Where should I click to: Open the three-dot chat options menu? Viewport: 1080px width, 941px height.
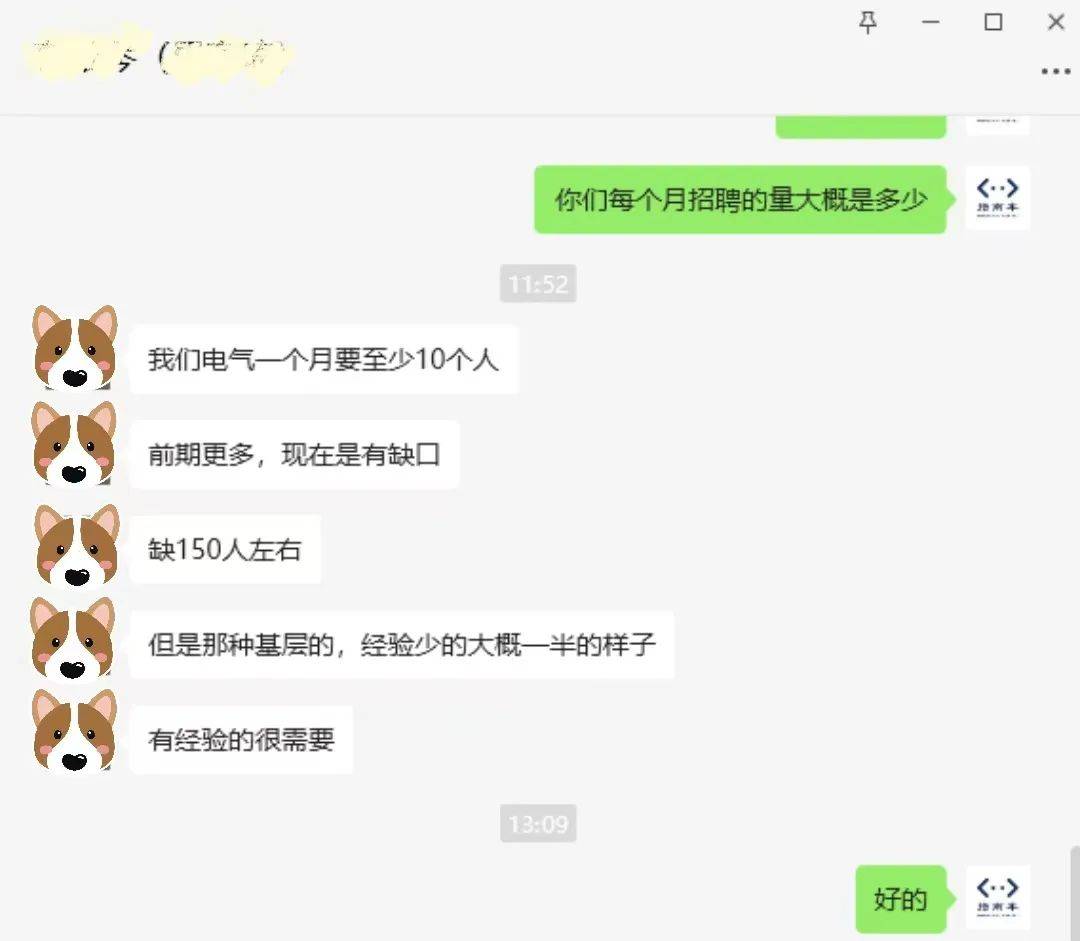tap(1055, 71)
